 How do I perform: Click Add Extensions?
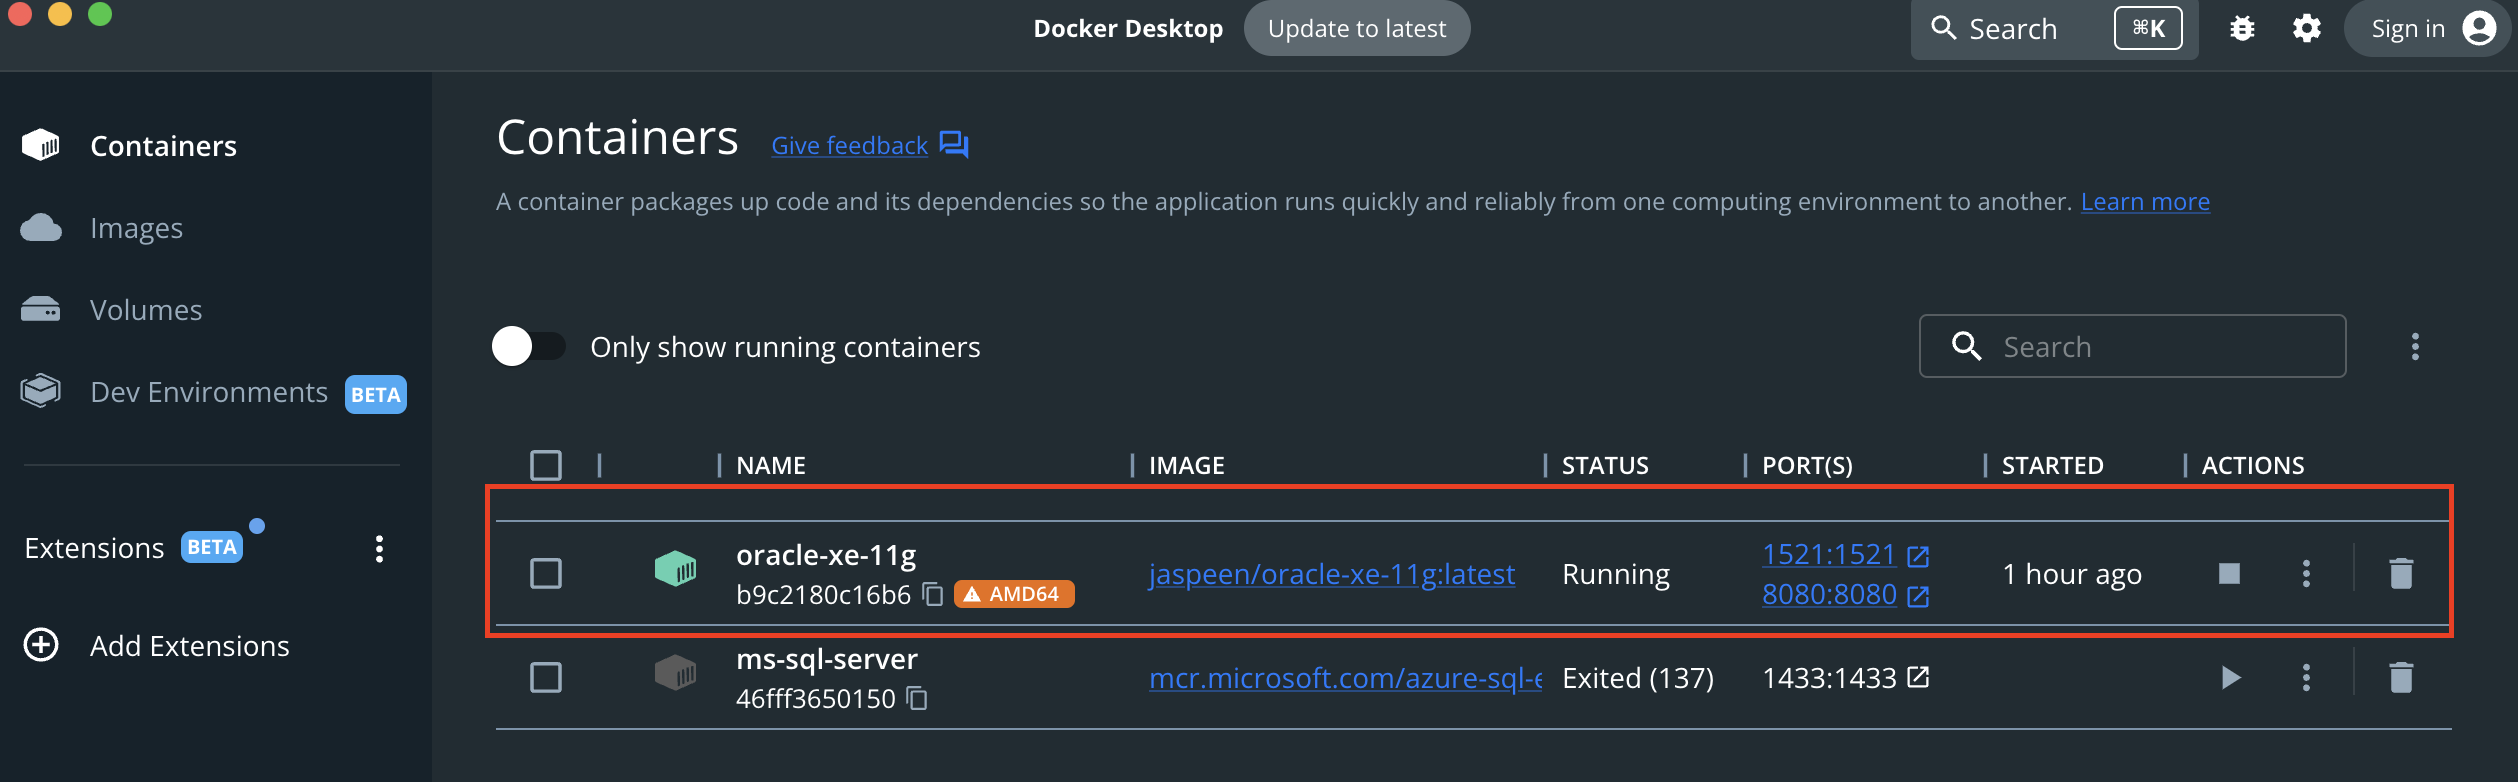tap(190, 646)
